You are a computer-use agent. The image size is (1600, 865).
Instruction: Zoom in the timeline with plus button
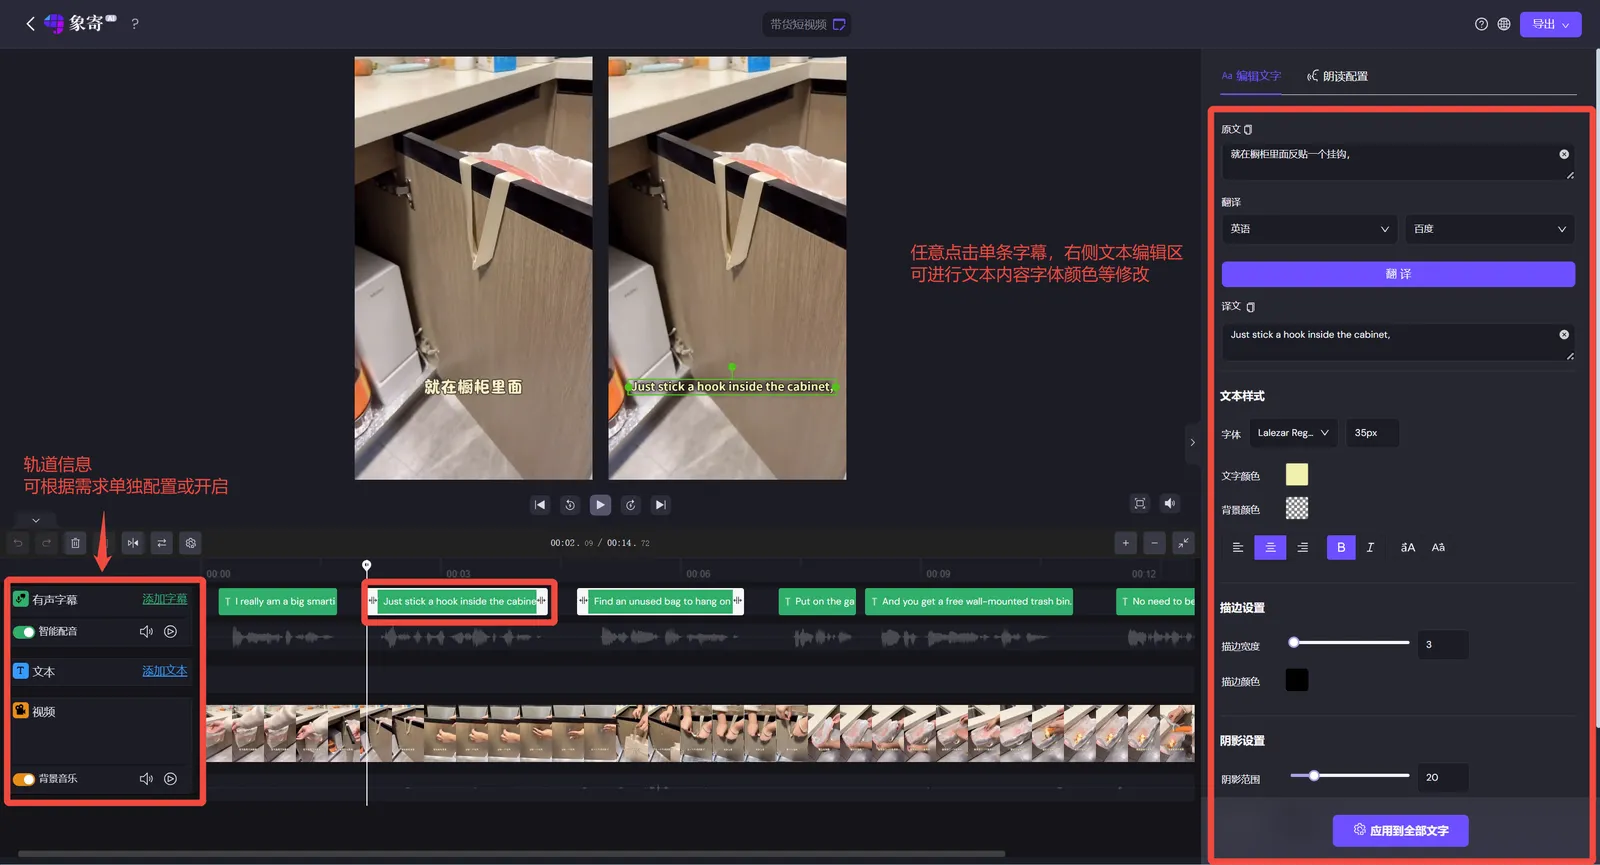(1126, 543)
